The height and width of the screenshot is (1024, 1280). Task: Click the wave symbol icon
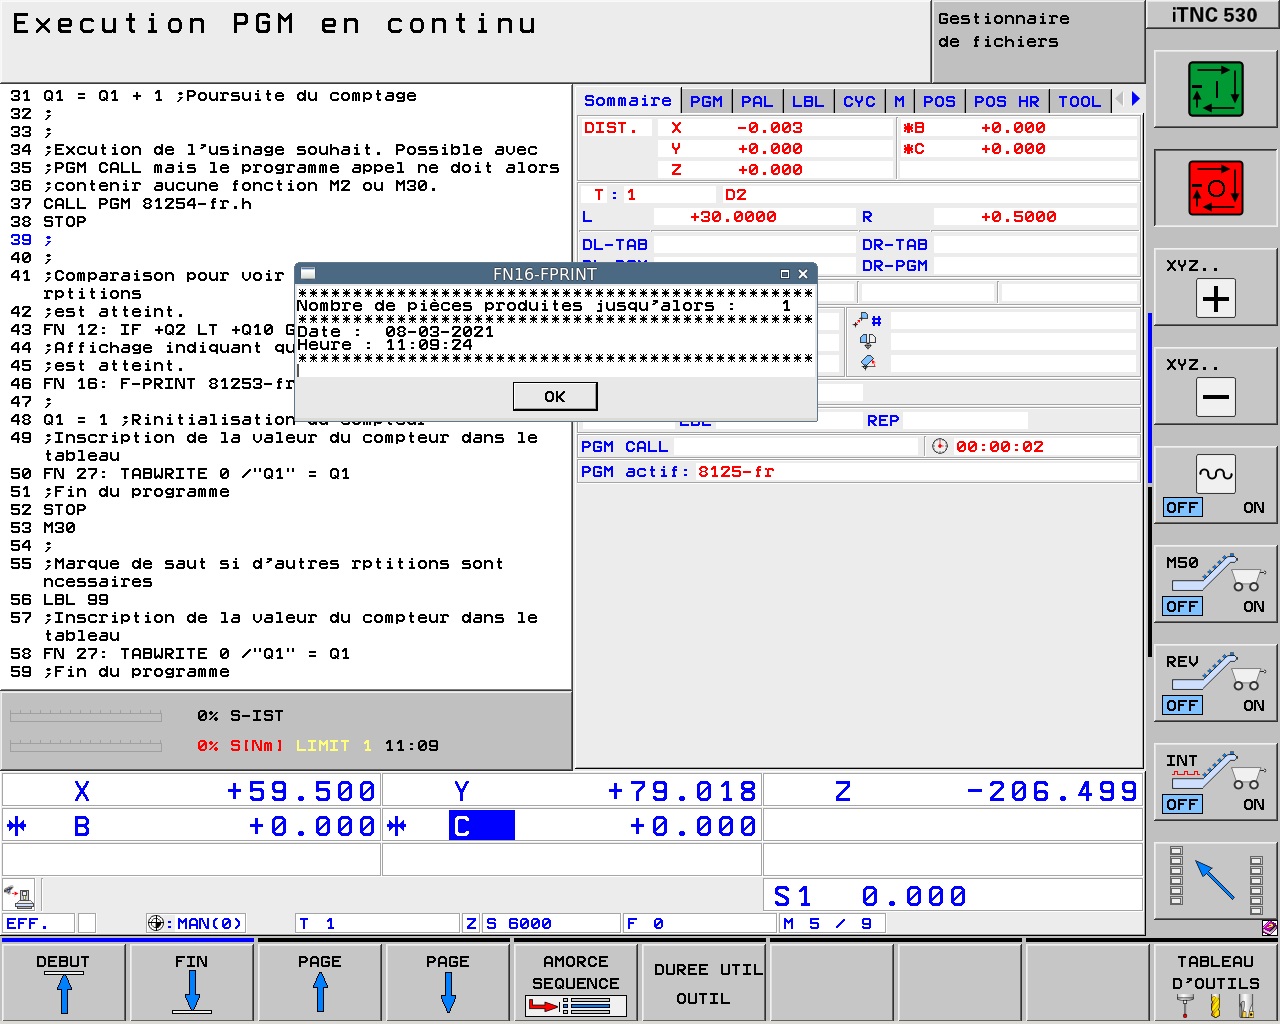coord(1216,474)
